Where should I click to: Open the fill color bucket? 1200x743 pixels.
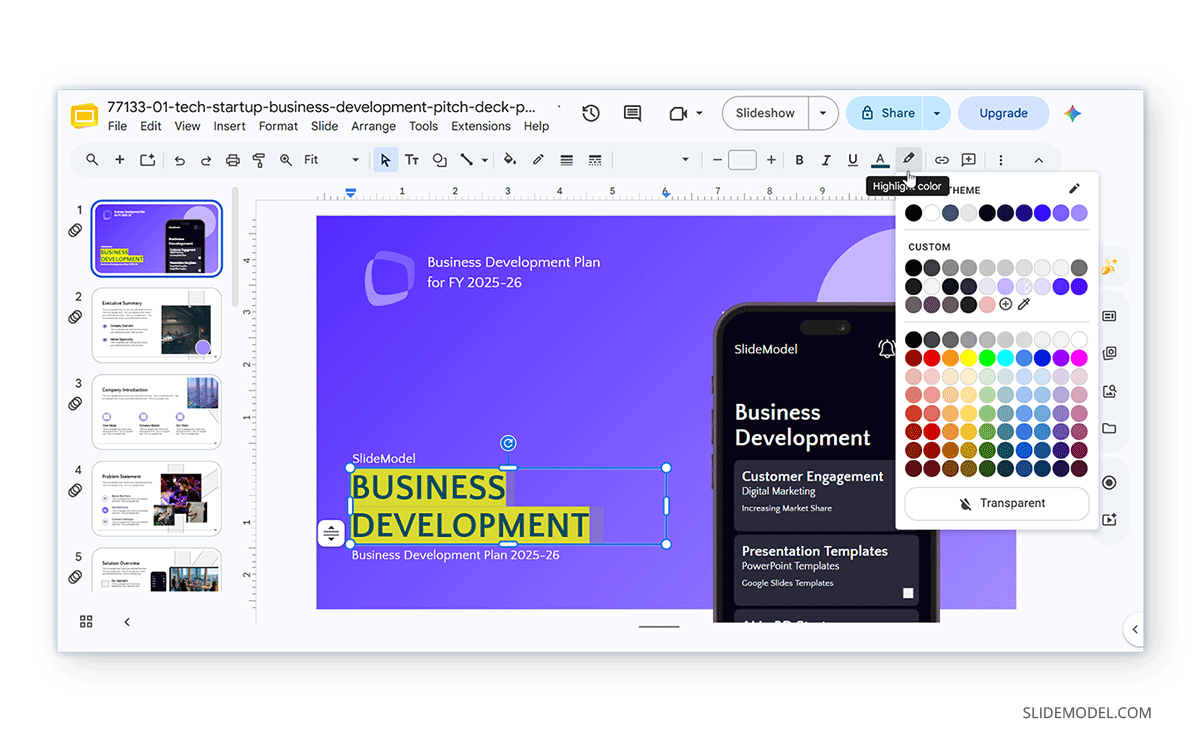click(510, 160)
